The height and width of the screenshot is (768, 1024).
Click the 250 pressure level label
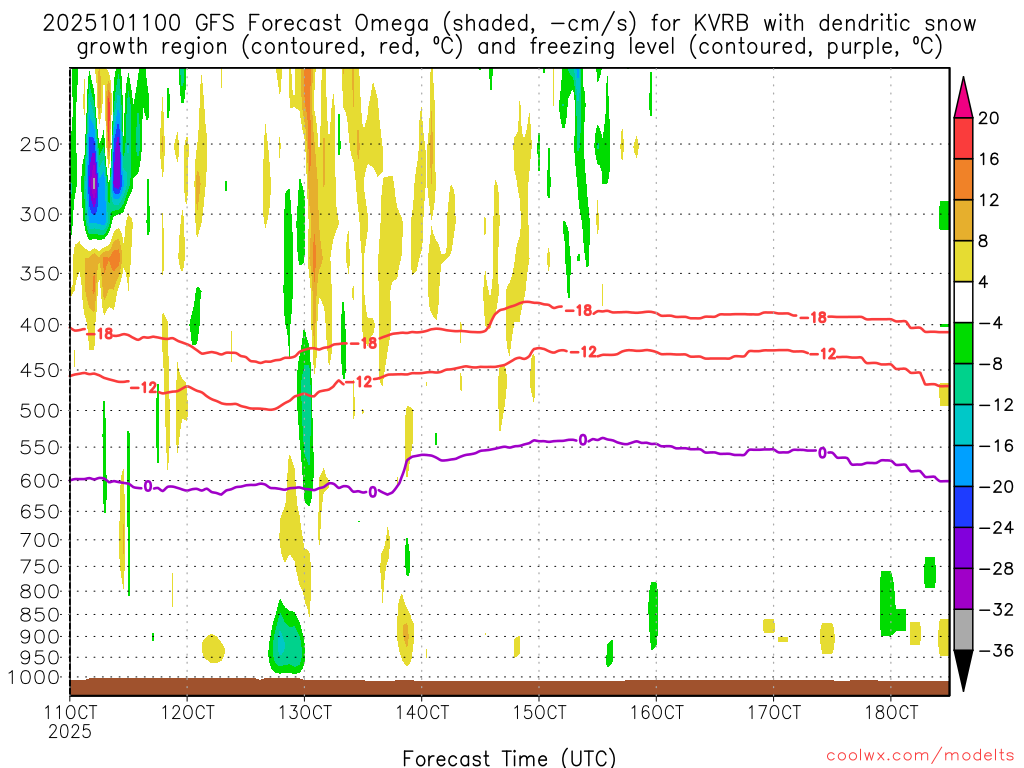coord(40,144)
